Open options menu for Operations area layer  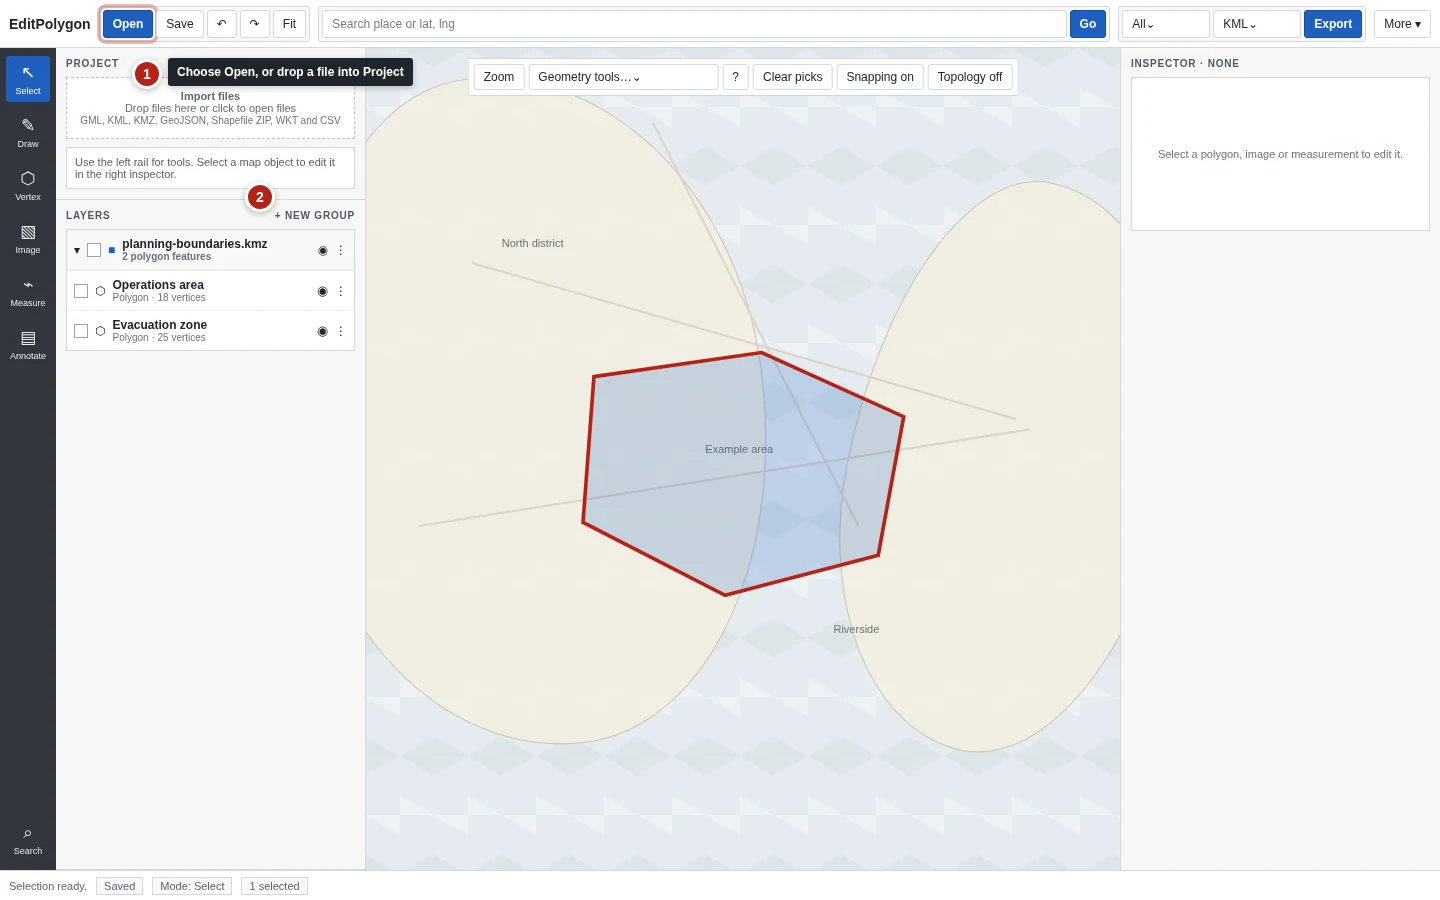[x=340, y=291]
